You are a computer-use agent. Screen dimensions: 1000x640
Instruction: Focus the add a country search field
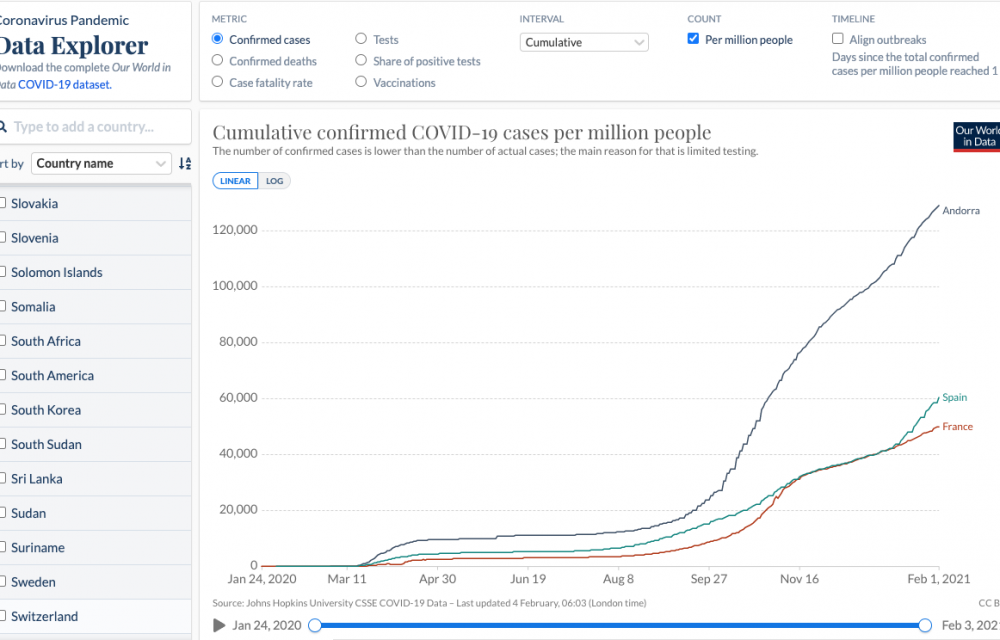click(x=98, y=127)
